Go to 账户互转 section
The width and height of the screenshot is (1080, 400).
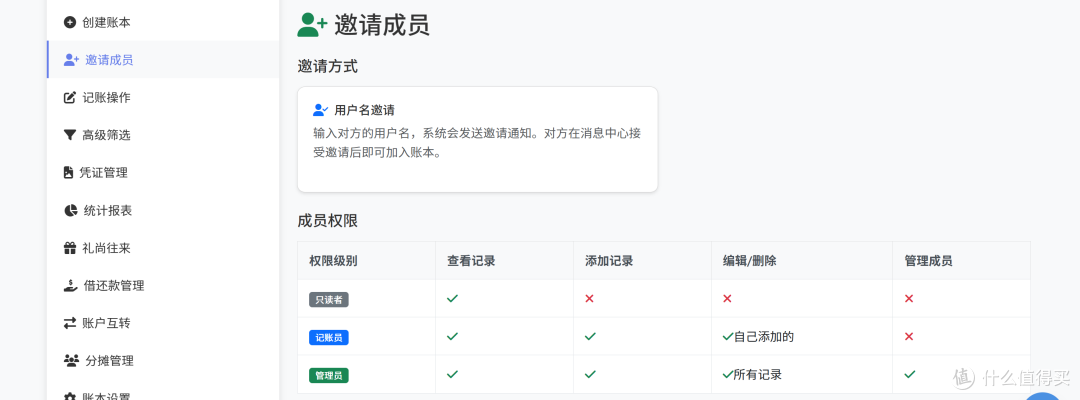[163, 323]
